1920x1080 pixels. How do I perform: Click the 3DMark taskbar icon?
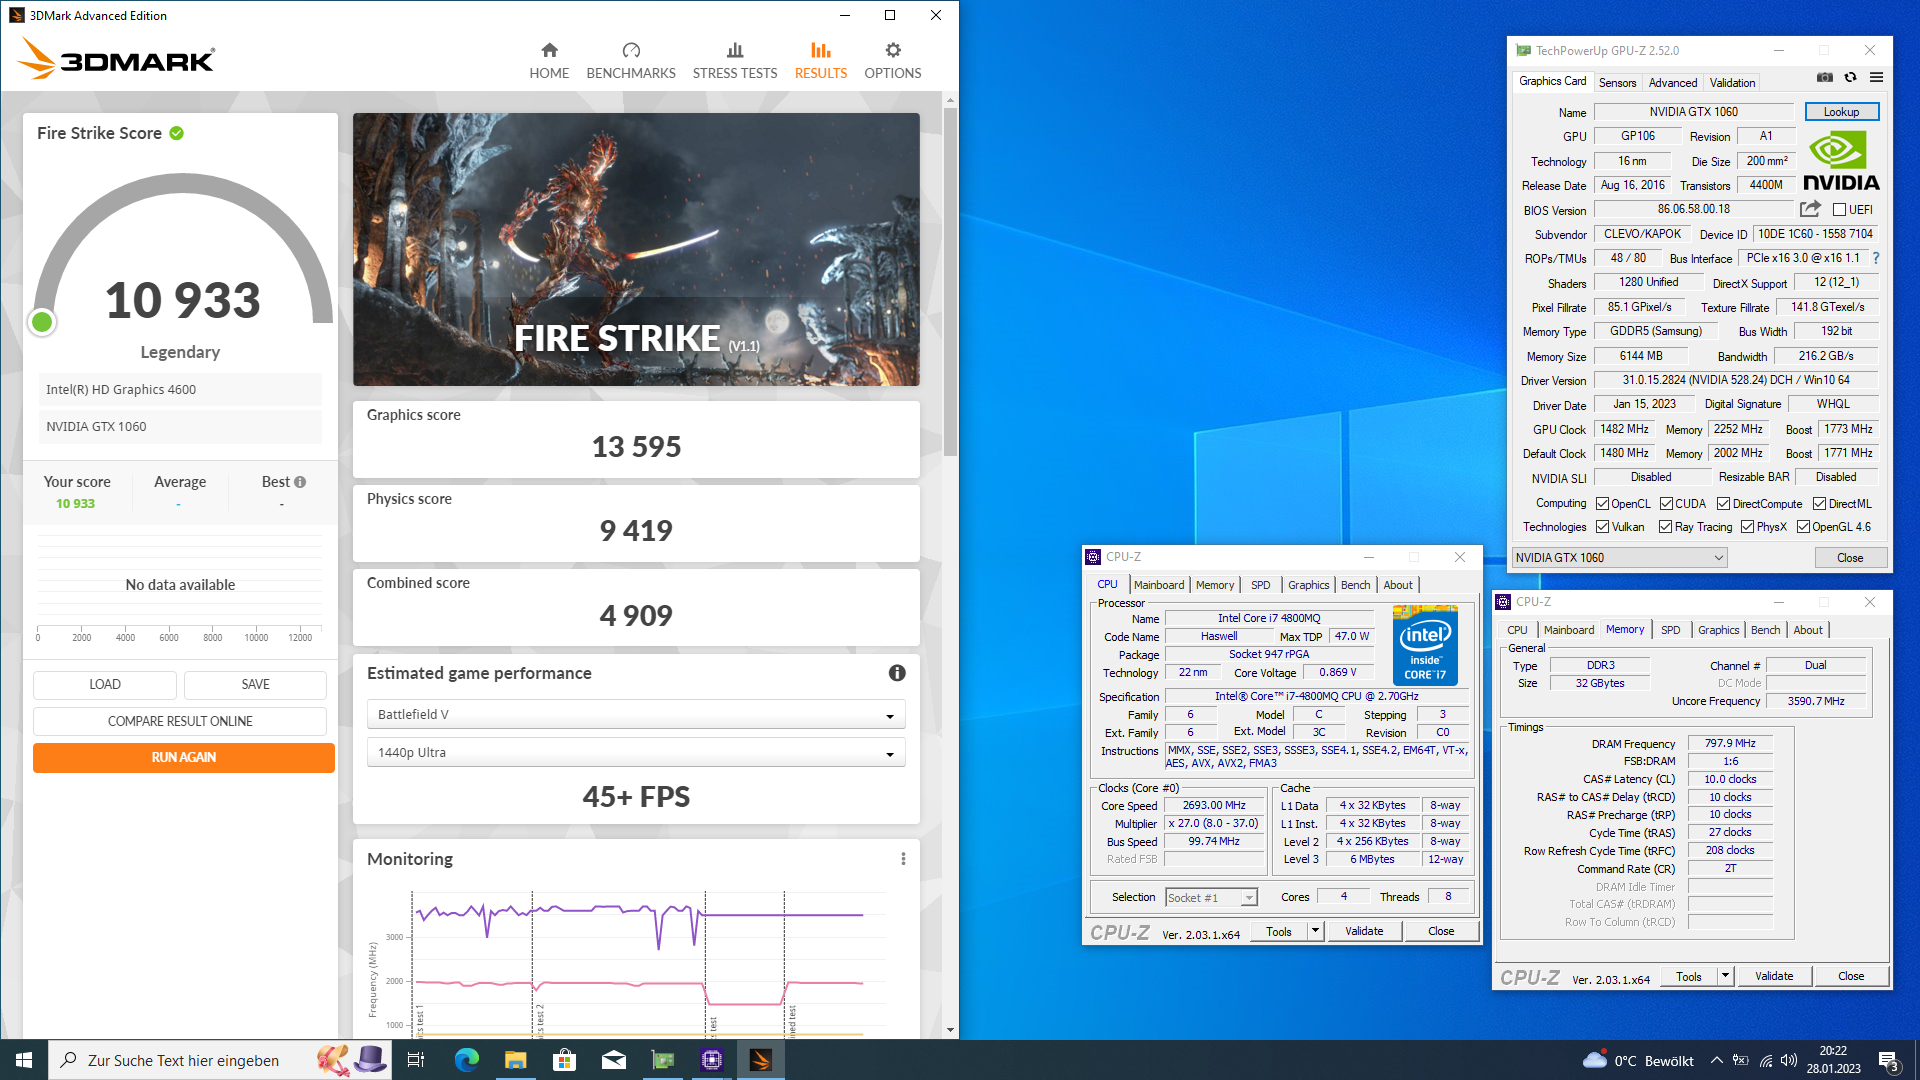click(x=760, y=1060)
